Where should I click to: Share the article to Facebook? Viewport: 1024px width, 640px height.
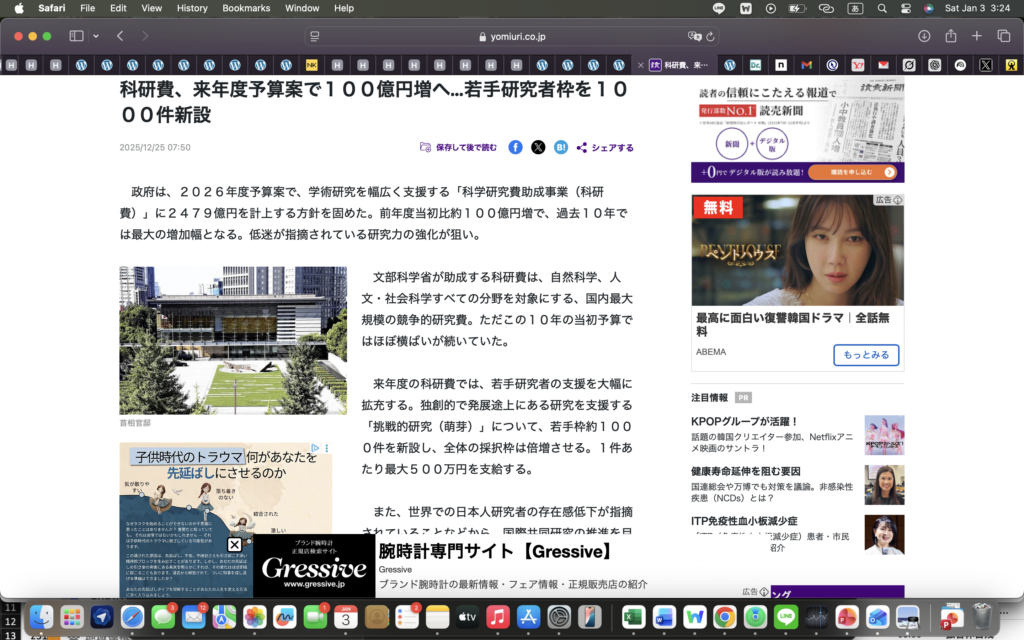[x=514, y=146]
